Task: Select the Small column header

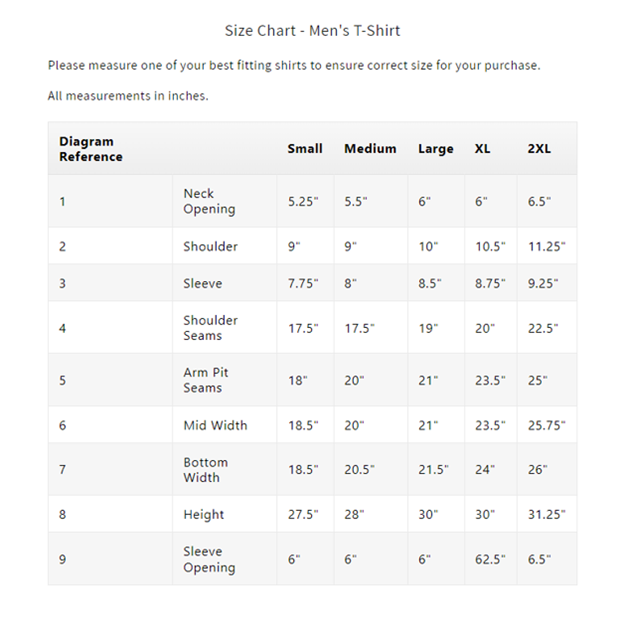Action: 305,149
